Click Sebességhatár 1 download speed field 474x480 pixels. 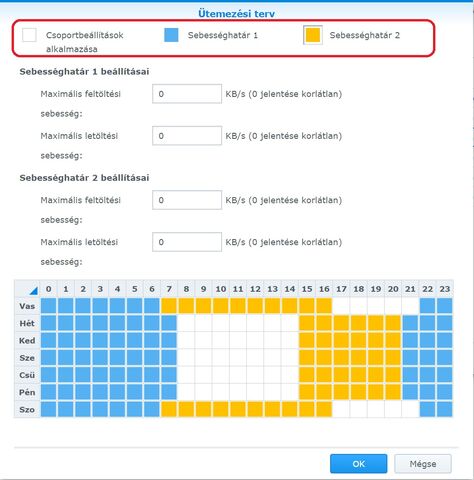point(187,136)
